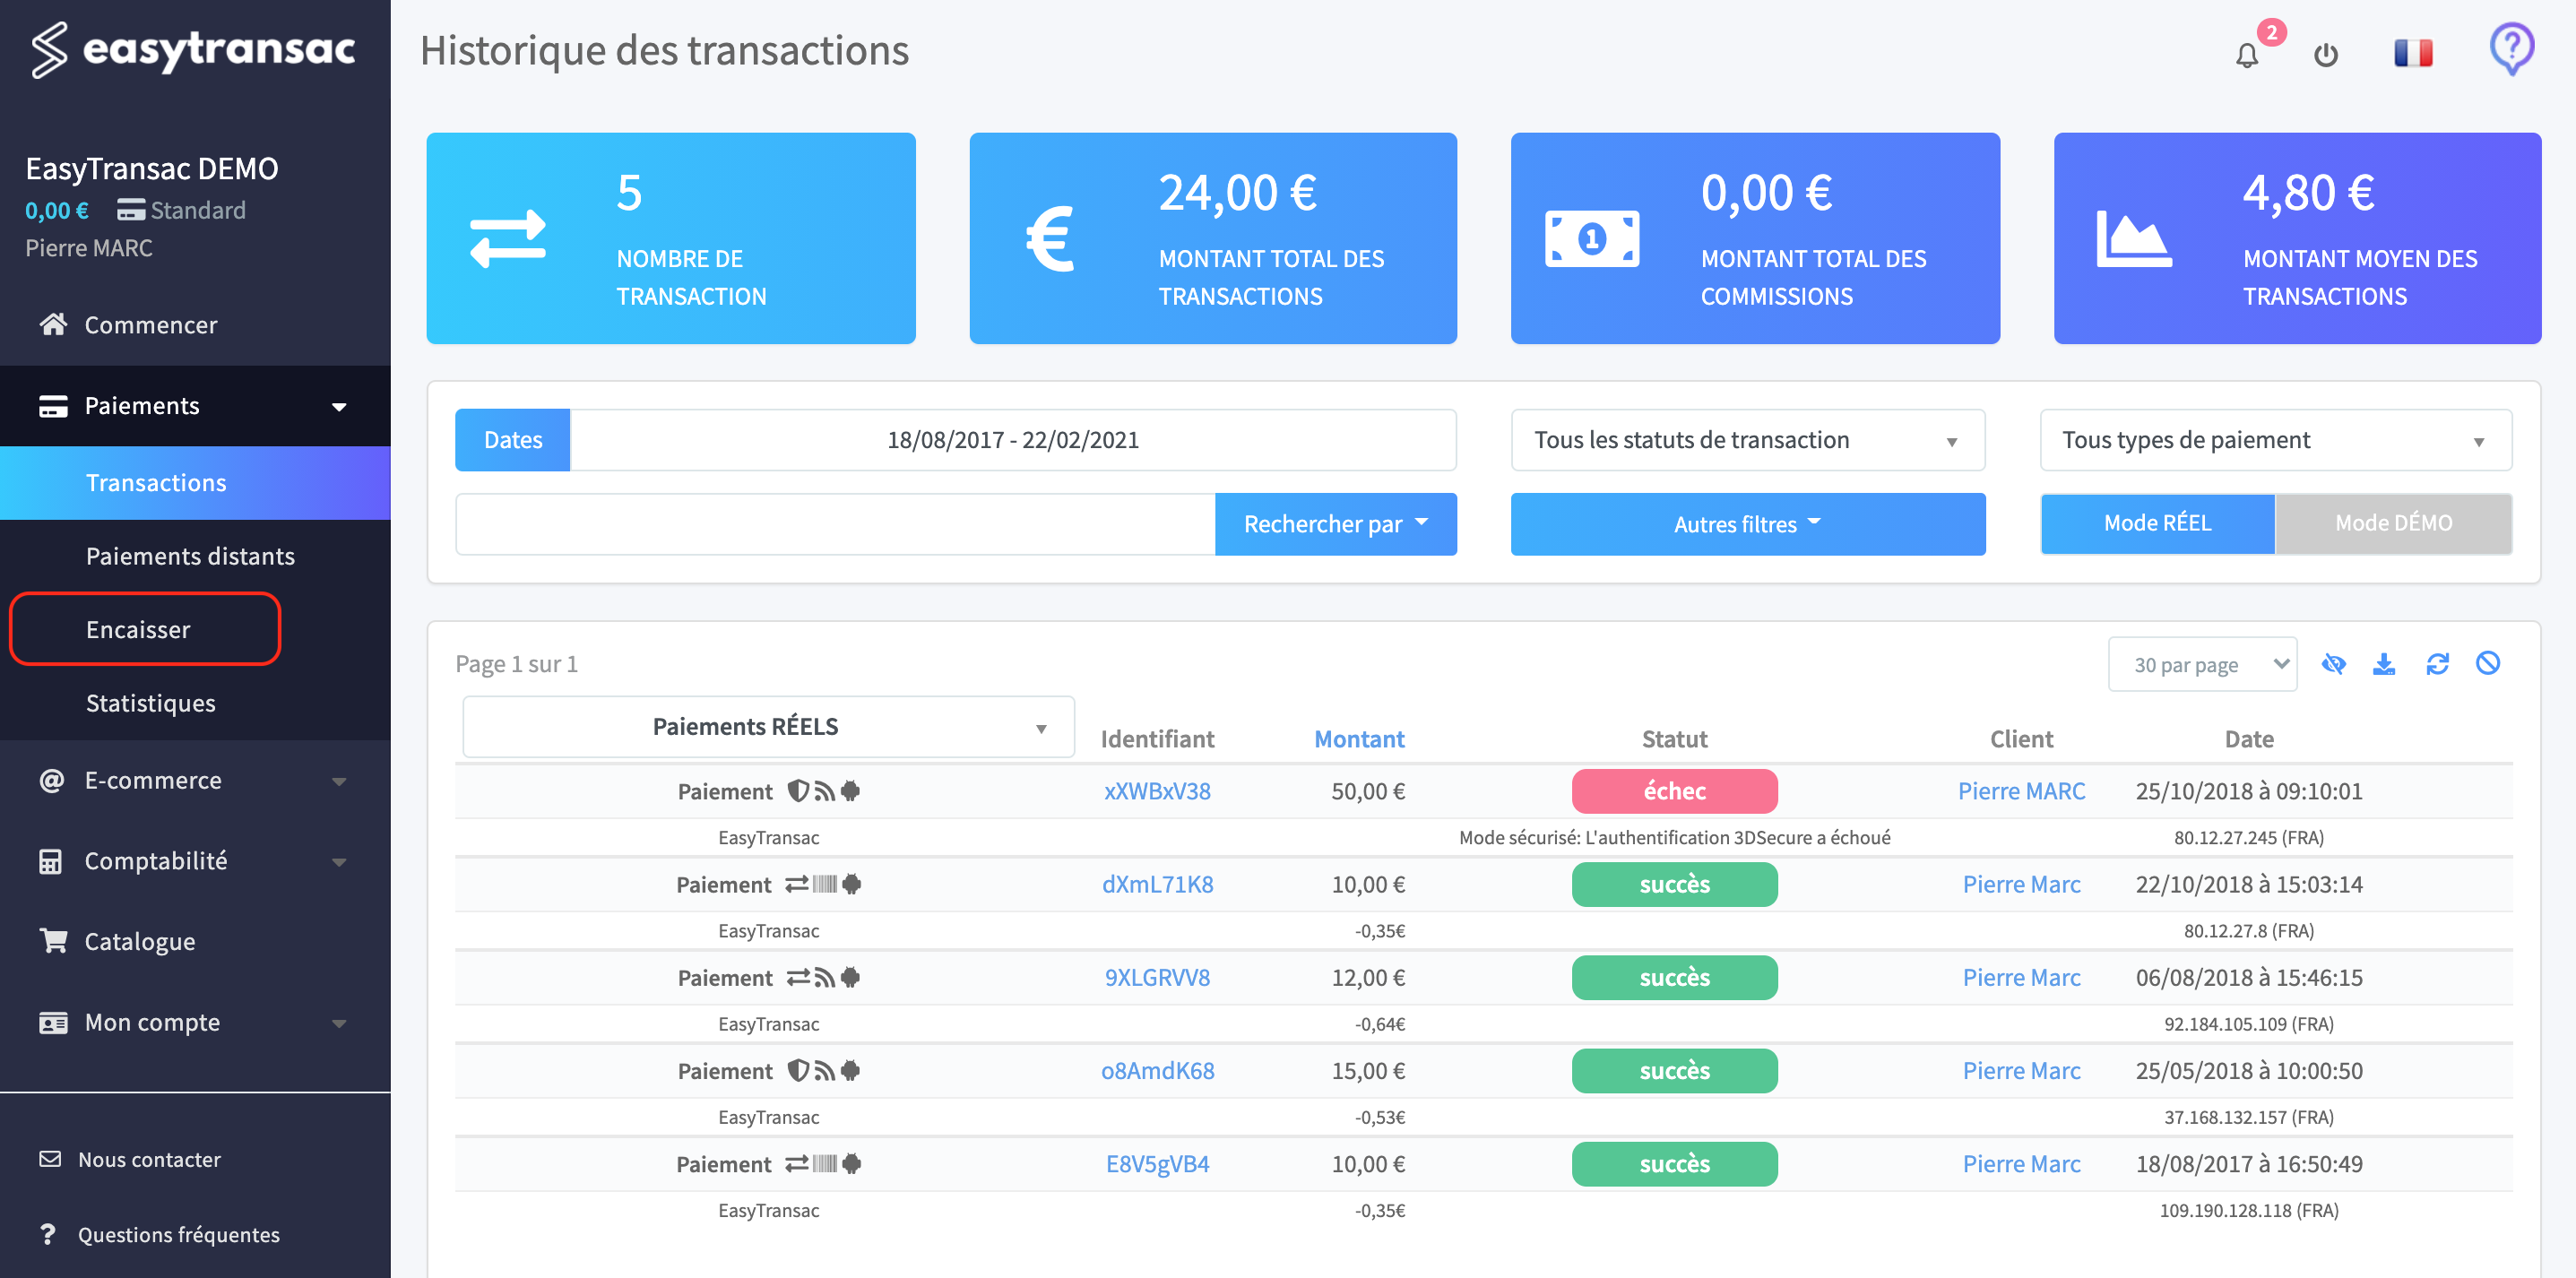Hide columns with the crossed-eye icon
Screen dimensions: 2576x1278
[2333, 664]
